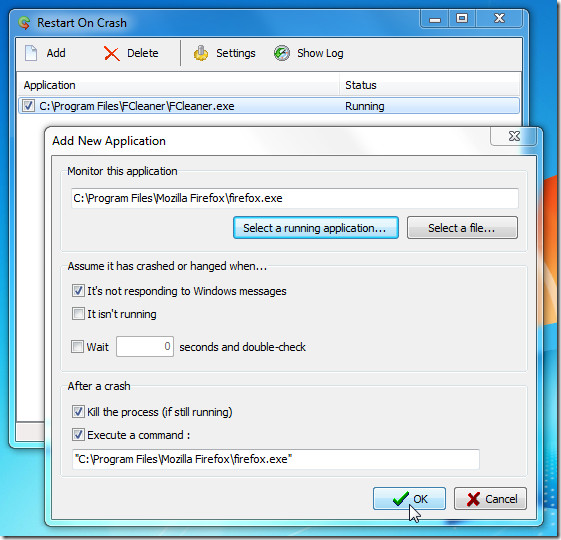561x540 pixels.
Task: Select the FCleaner.exe application row
Action: (269, 106)
